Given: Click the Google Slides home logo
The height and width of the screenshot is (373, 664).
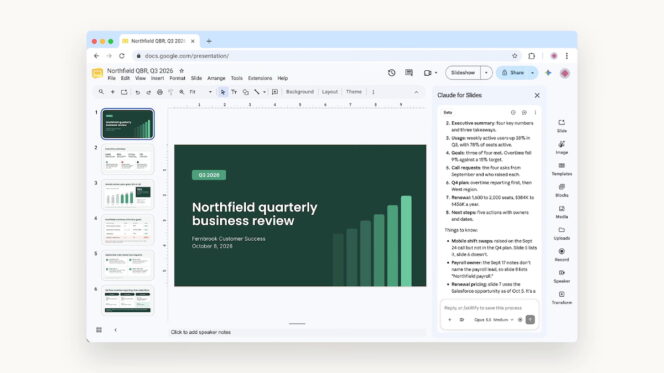Looking at the screenshot, I should [x=97, y=73].
